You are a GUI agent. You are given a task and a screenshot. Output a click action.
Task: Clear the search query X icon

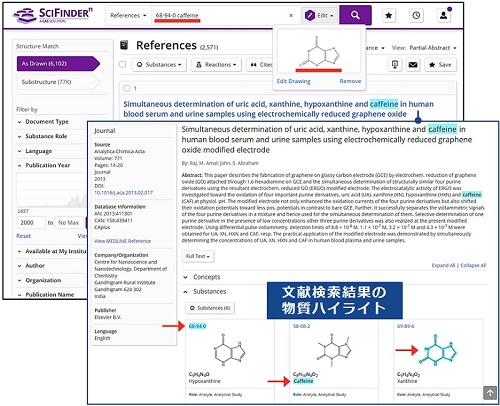click(291, 15)
